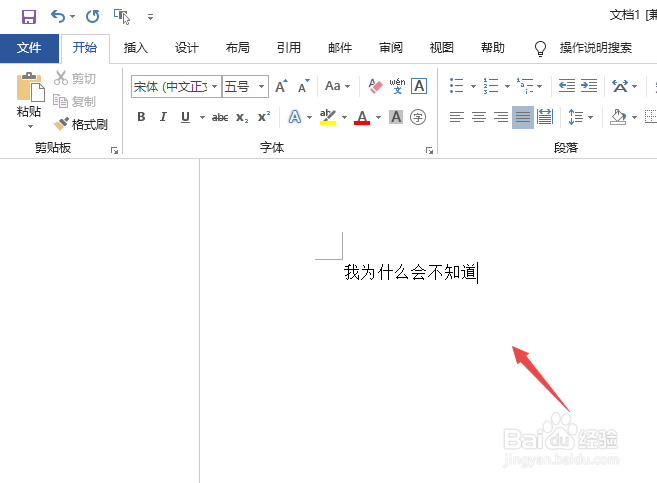Switch to the 引用 tab

pyautogui.click(x=289, y=48)
